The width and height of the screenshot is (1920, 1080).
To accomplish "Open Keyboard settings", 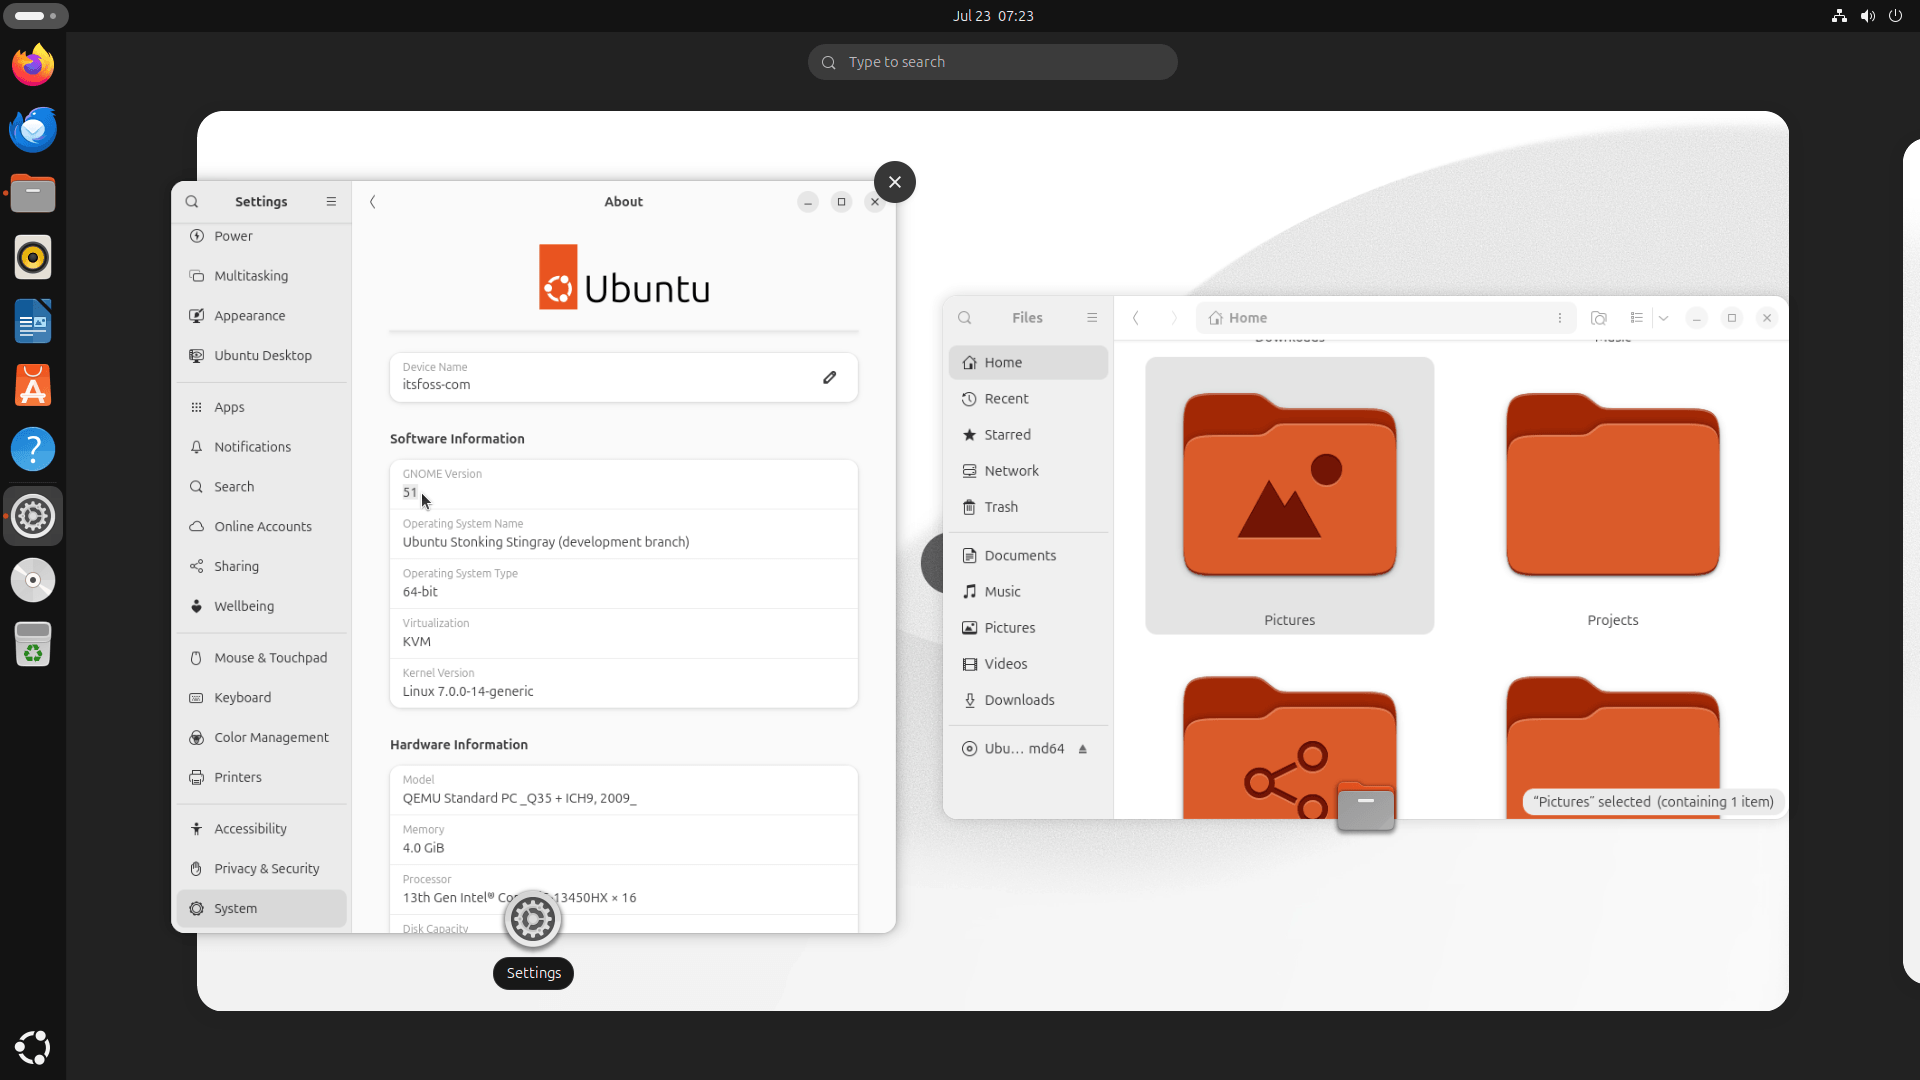I will point(262,698).
